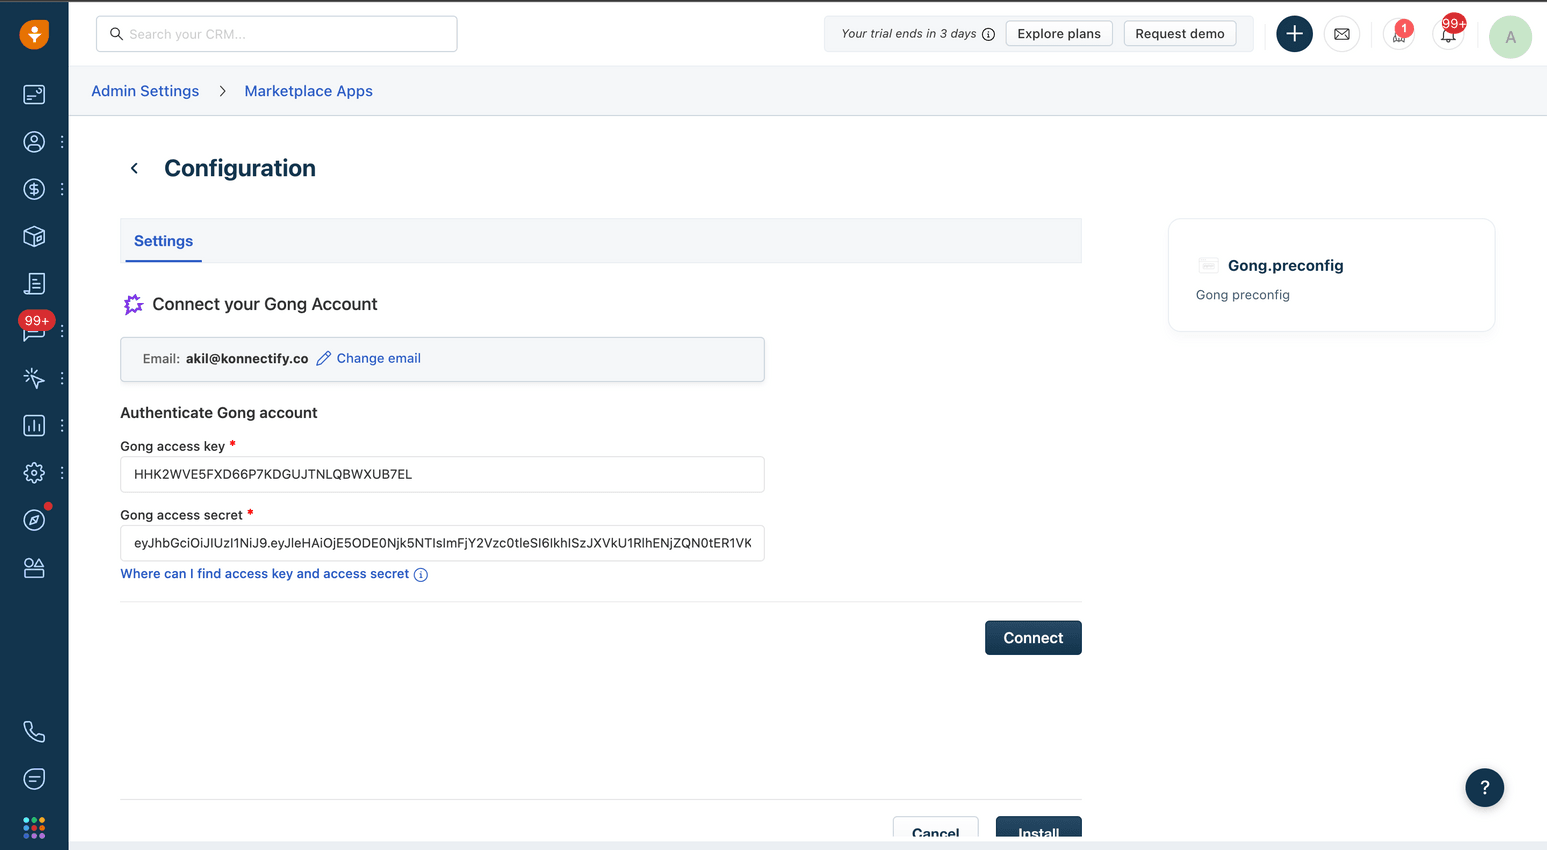The width and height of the screenshot is (1547, 850).
Task: Open the notifications bell icon
Action: pos(1448,35)
